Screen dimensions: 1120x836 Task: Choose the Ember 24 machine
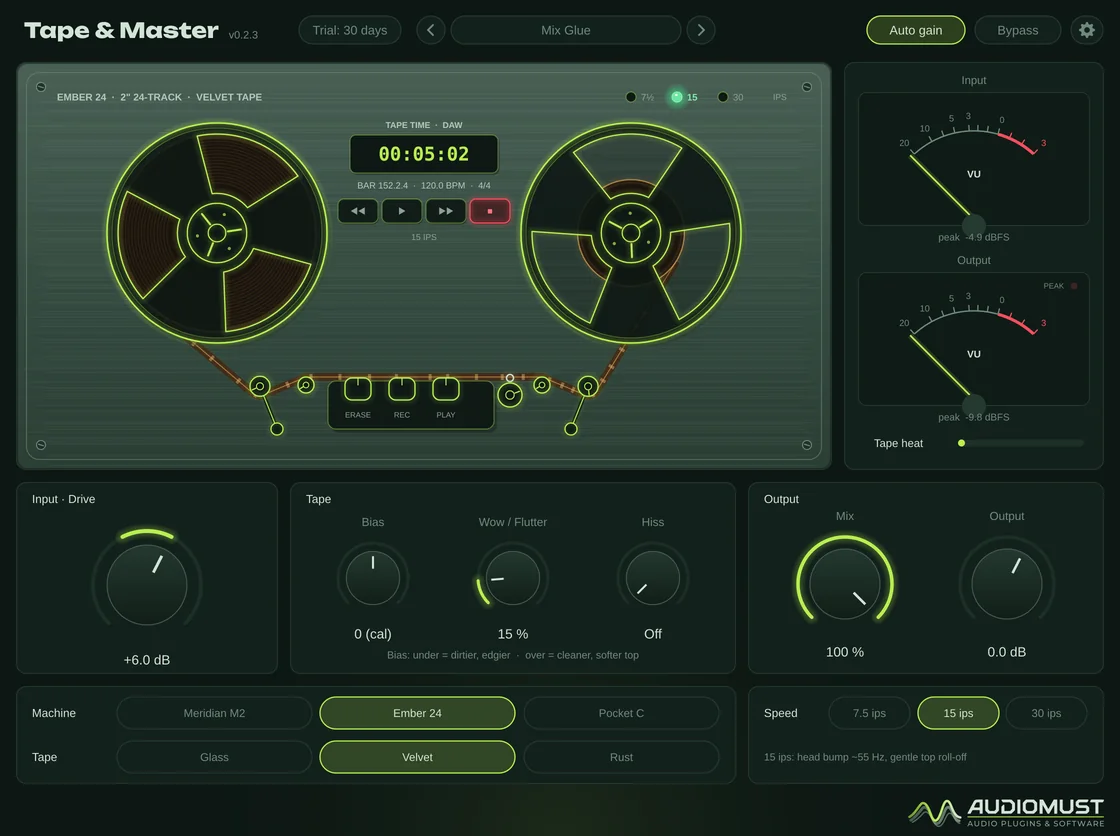pos(417,713)
